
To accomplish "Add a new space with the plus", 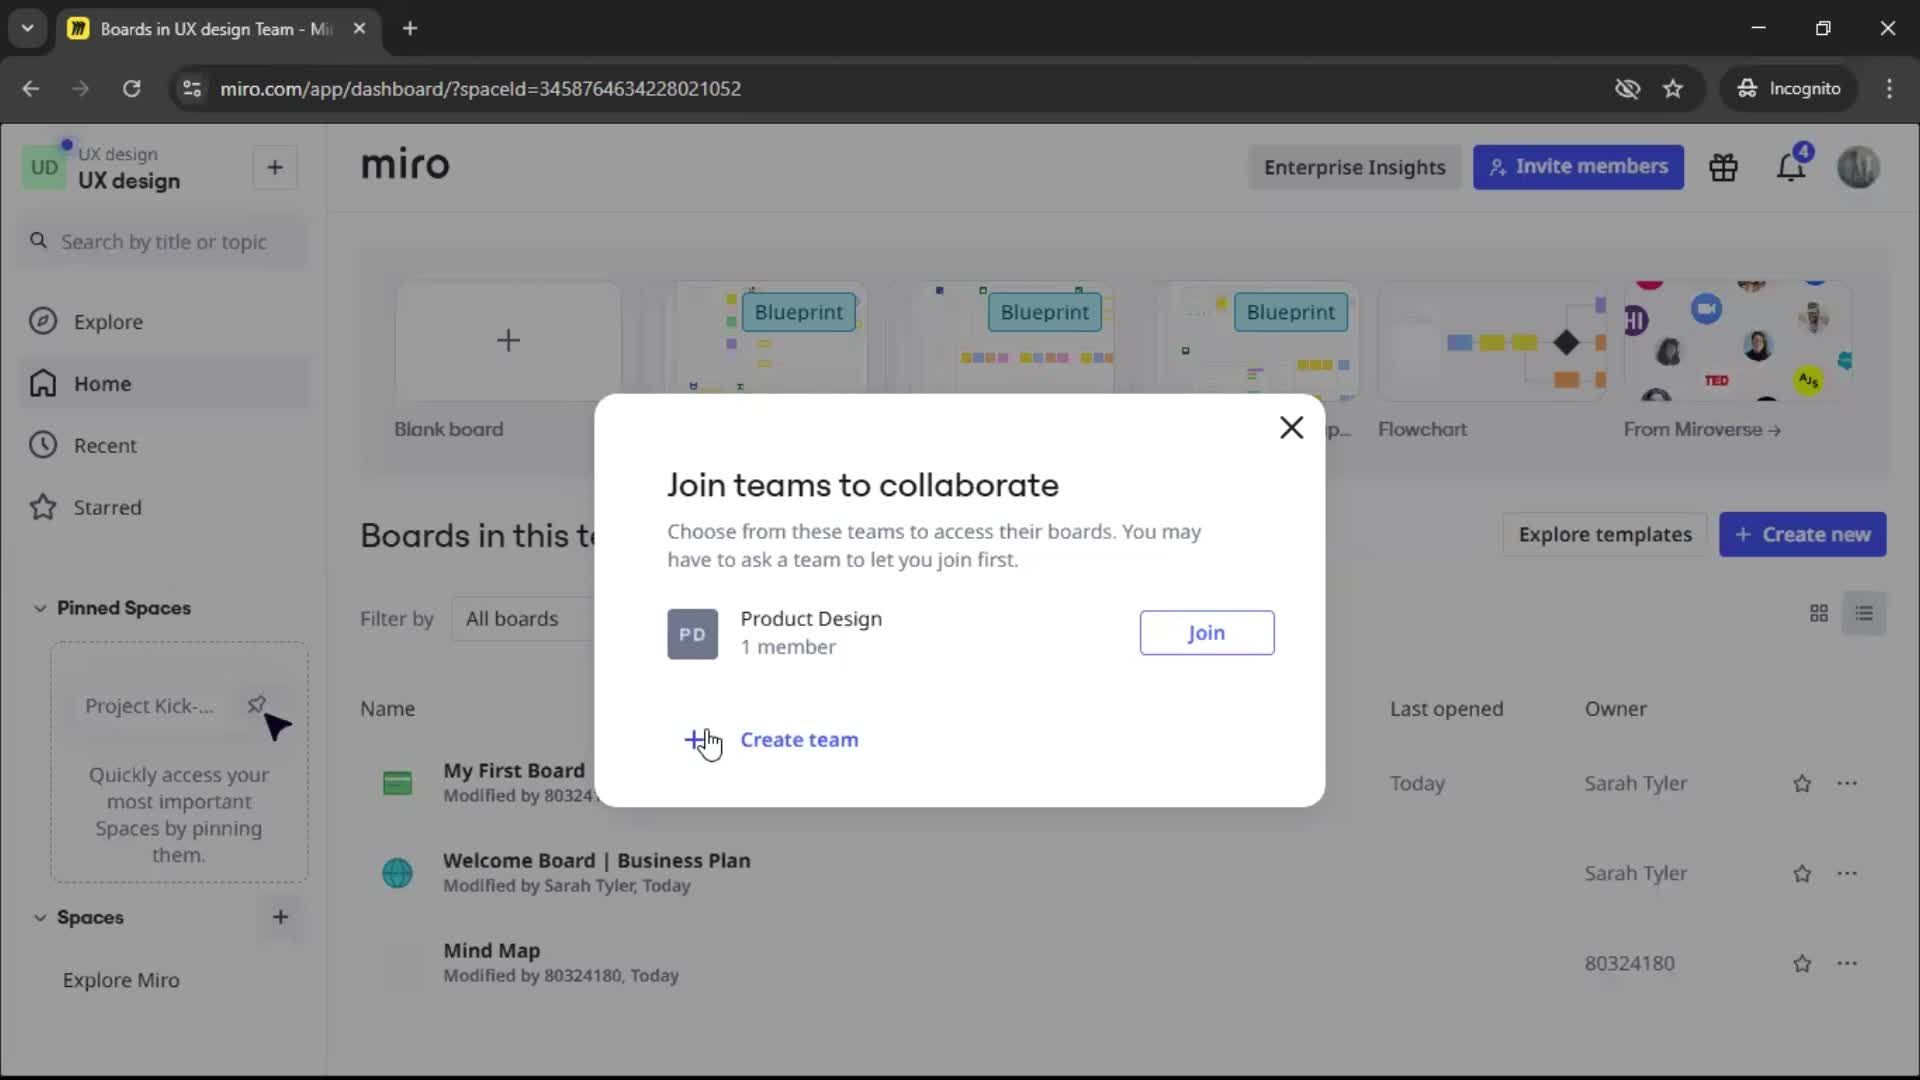I will point(280,917).
